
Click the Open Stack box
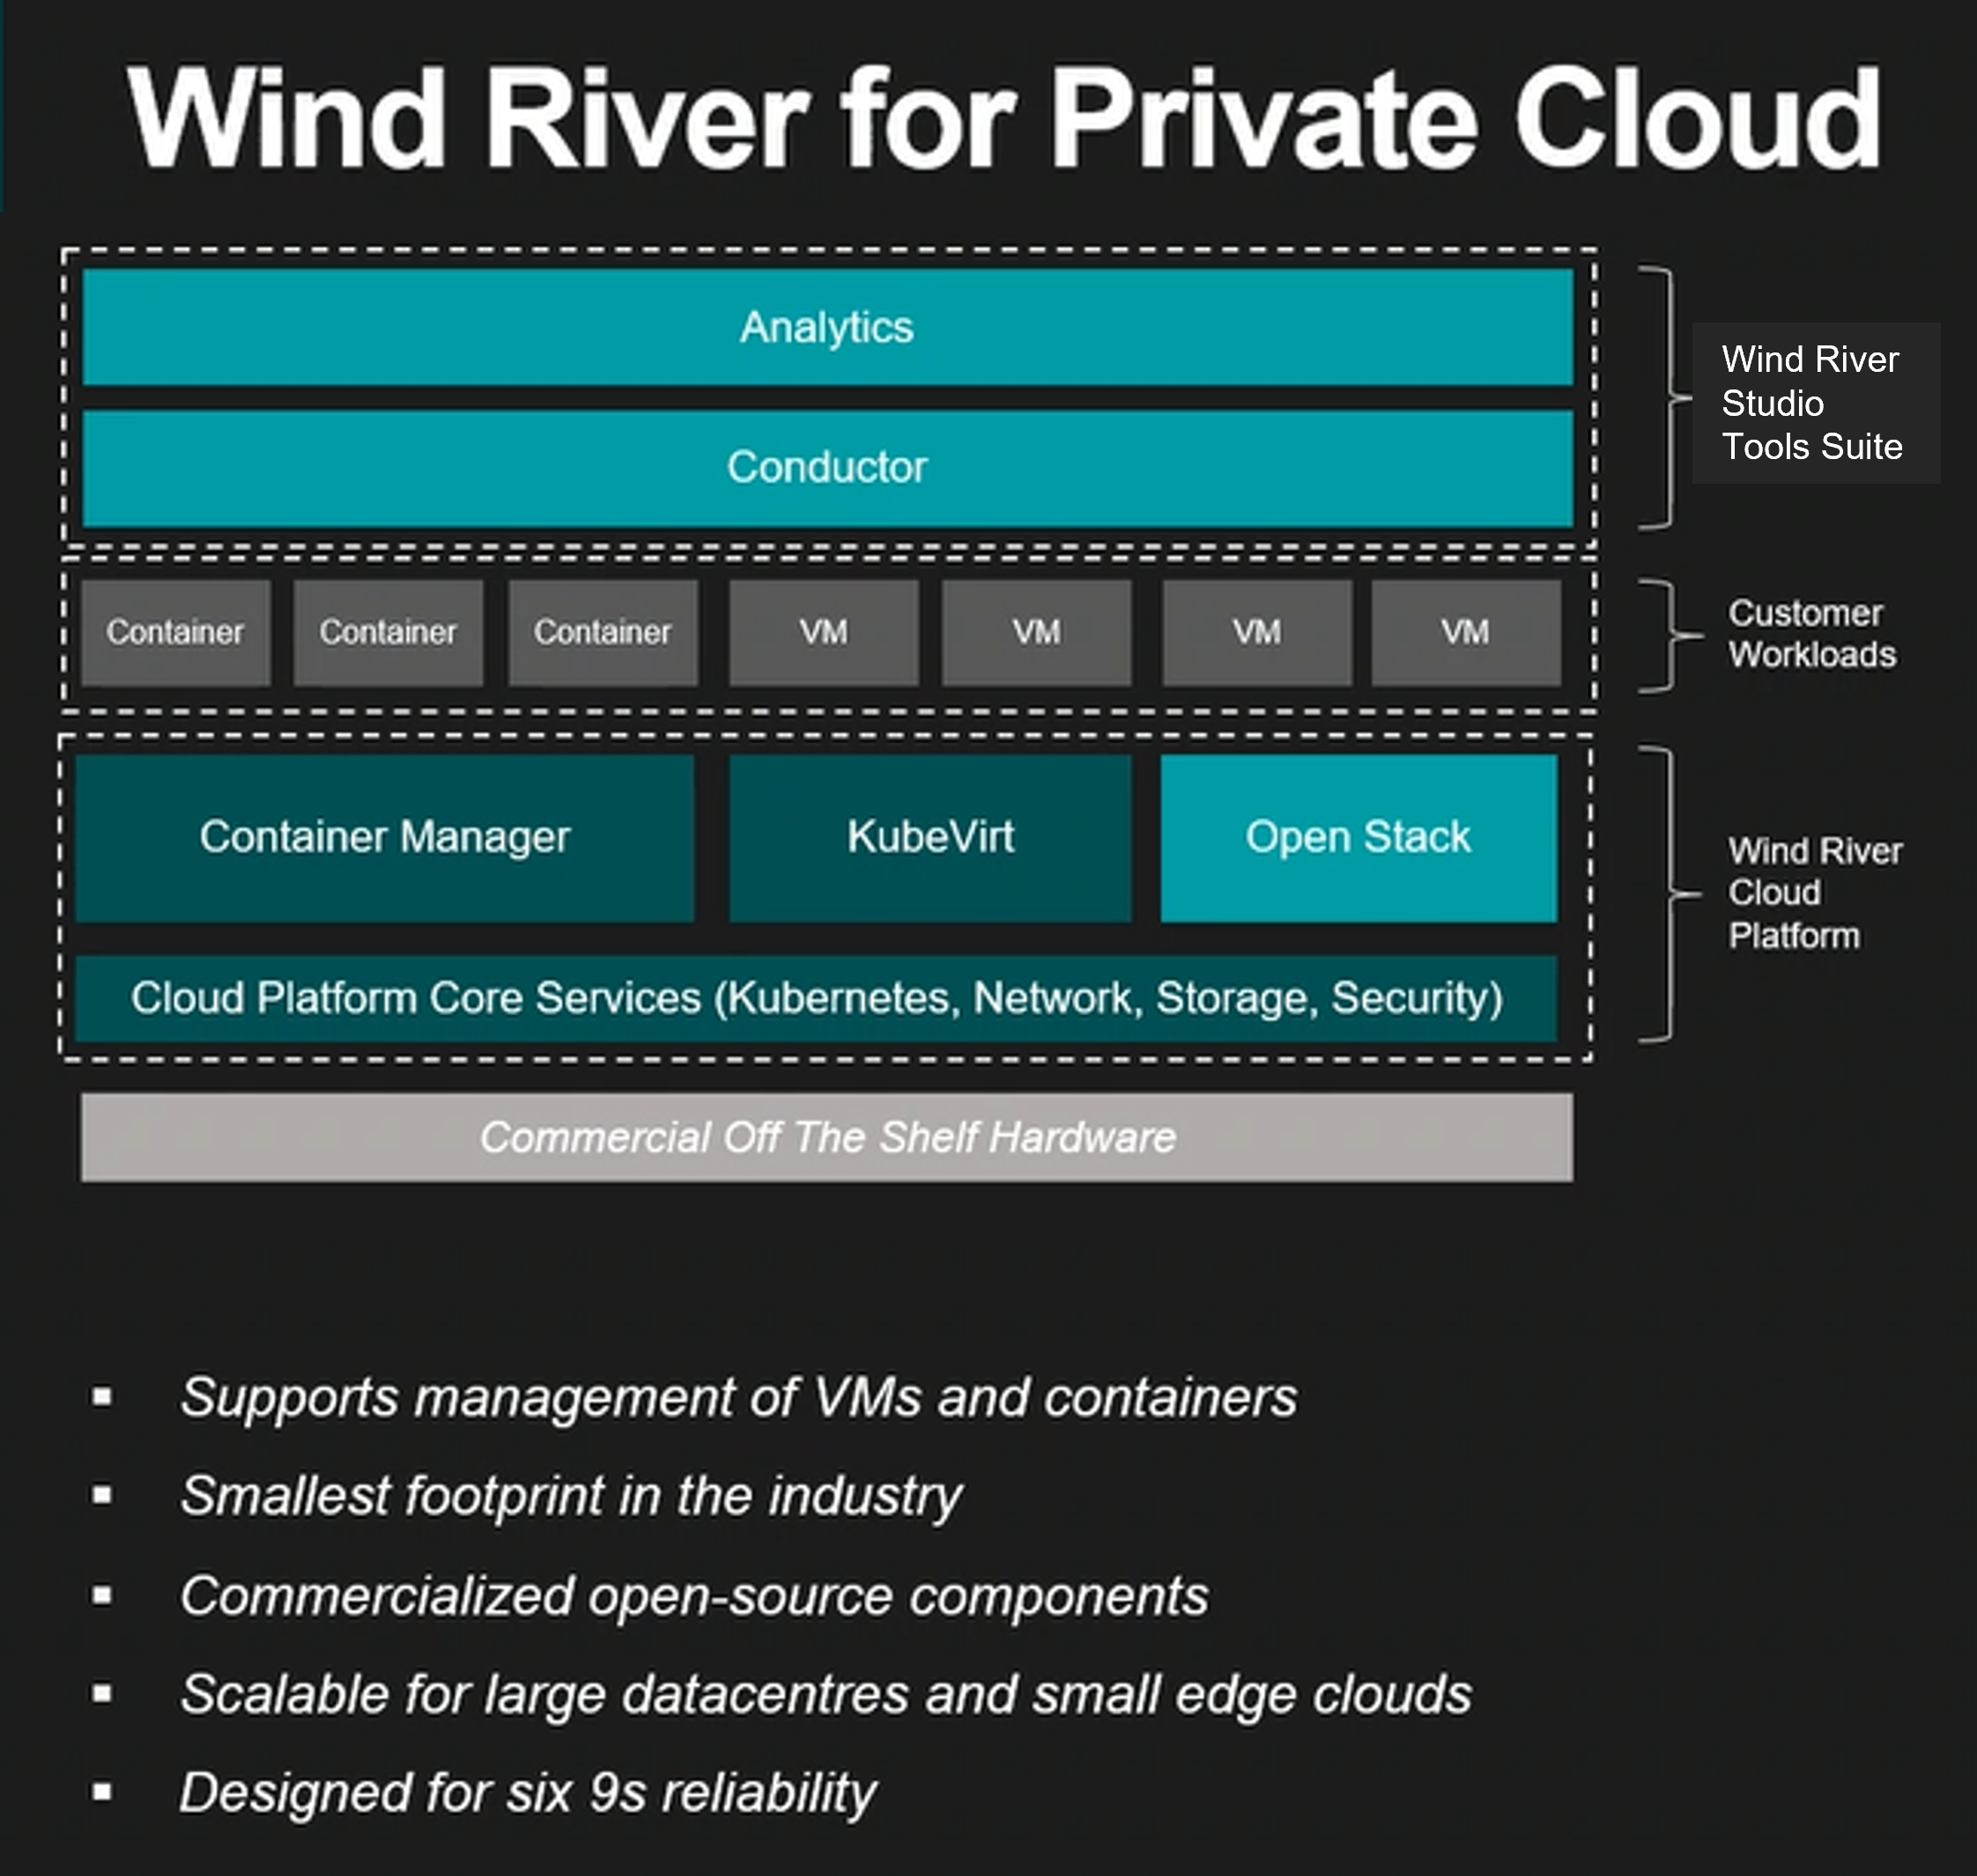[x=1358, y=838]
